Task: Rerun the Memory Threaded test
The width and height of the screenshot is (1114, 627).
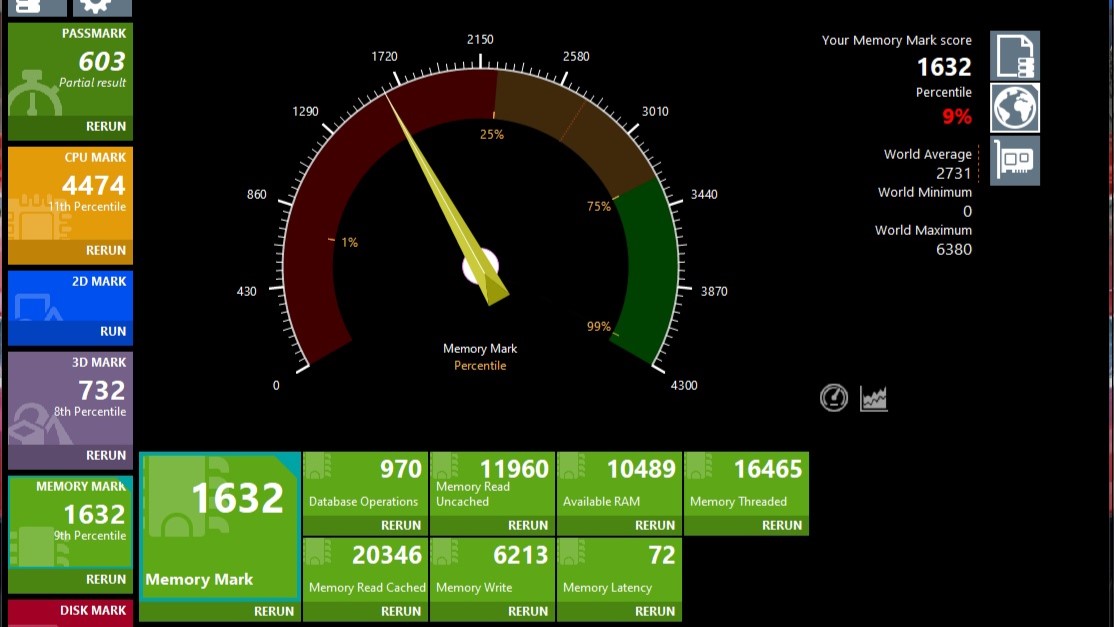Action: click(782, 525)
